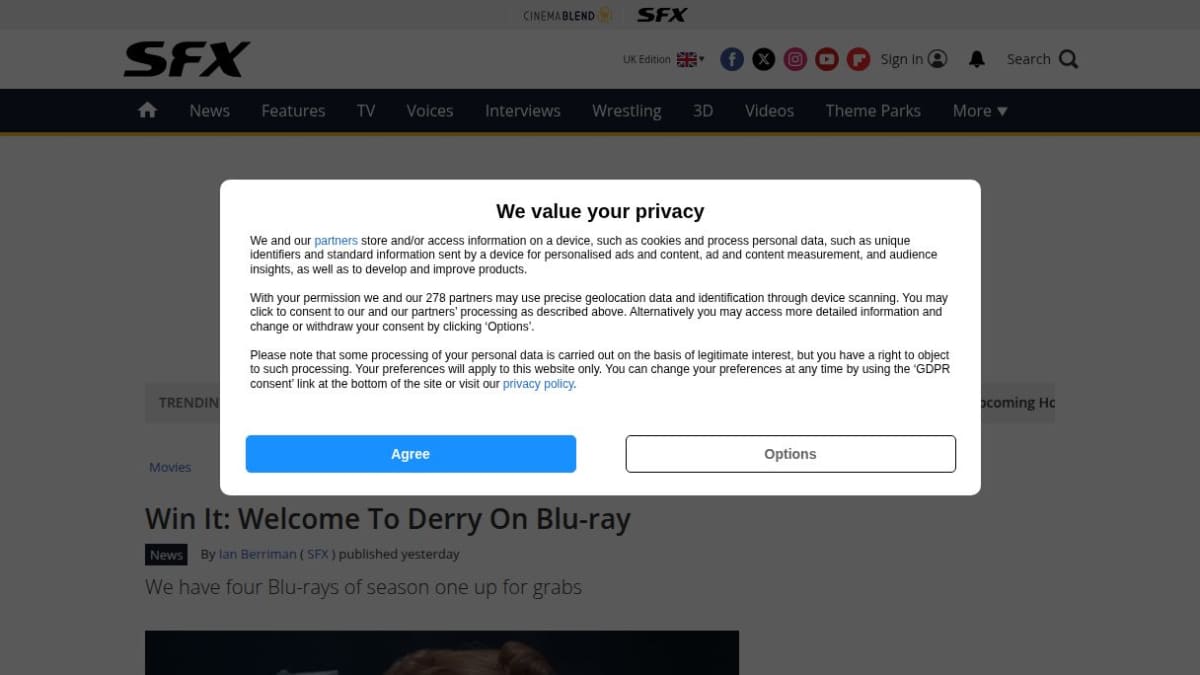Open author Ian Berriman link
1200x675 pixels.
[257, 554]
